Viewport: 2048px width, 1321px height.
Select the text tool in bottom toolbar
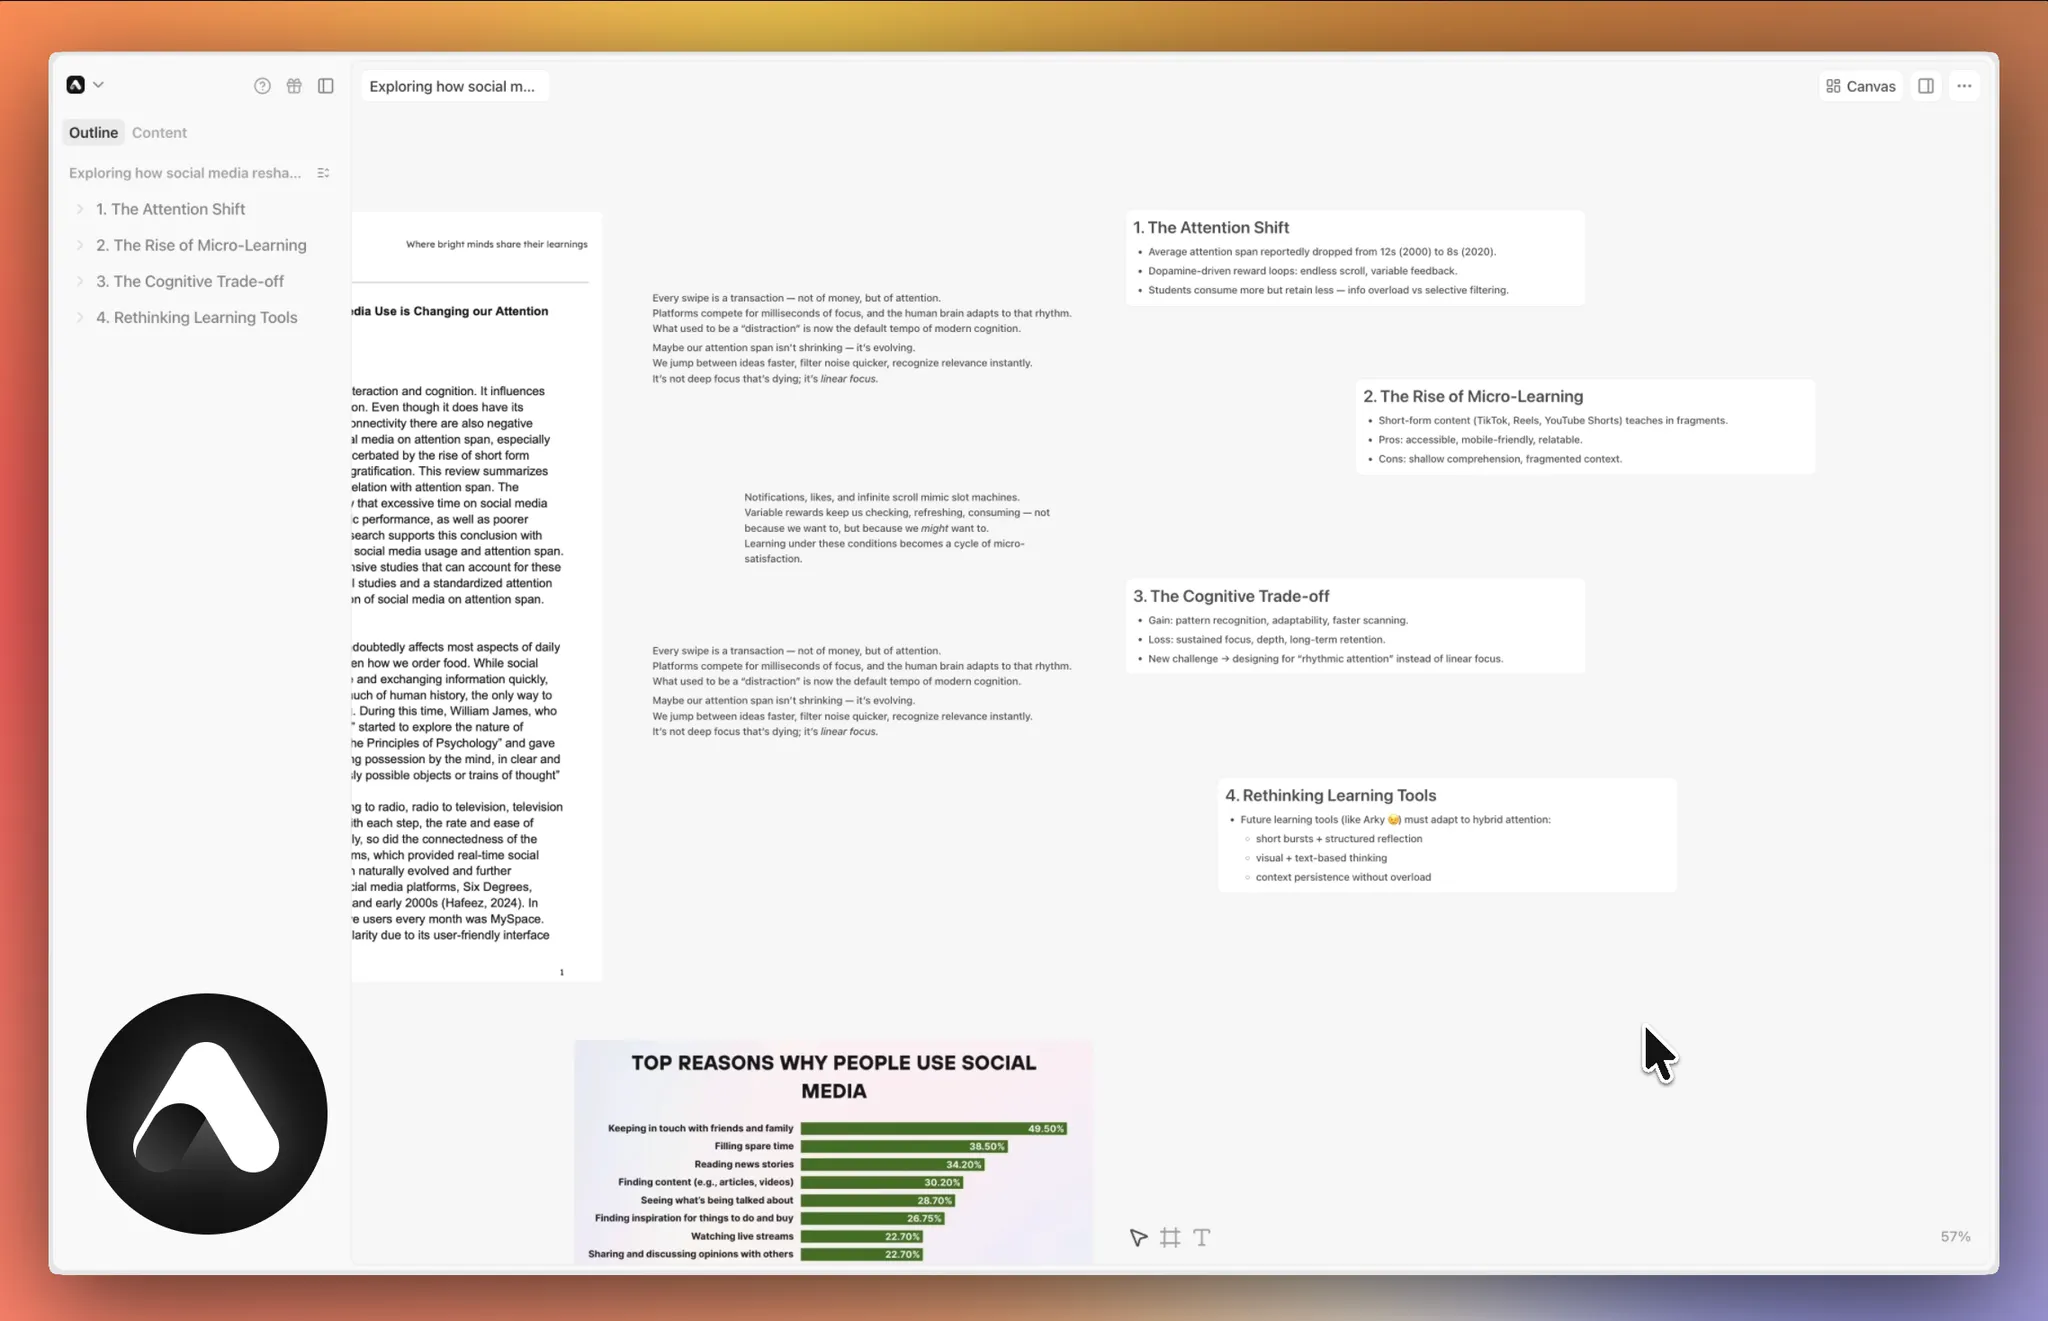coord(1202,1238)
